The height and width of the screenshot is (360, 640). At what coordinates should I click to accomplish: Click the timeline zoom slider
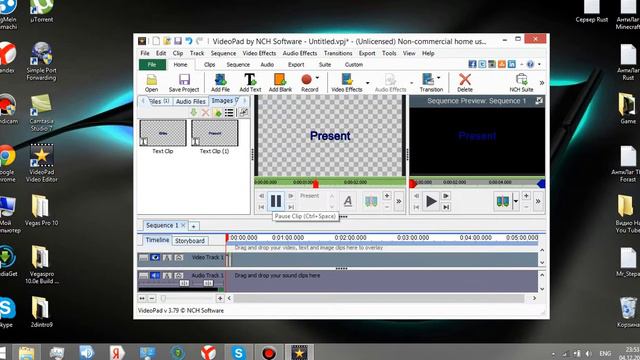tap(163, 298)
